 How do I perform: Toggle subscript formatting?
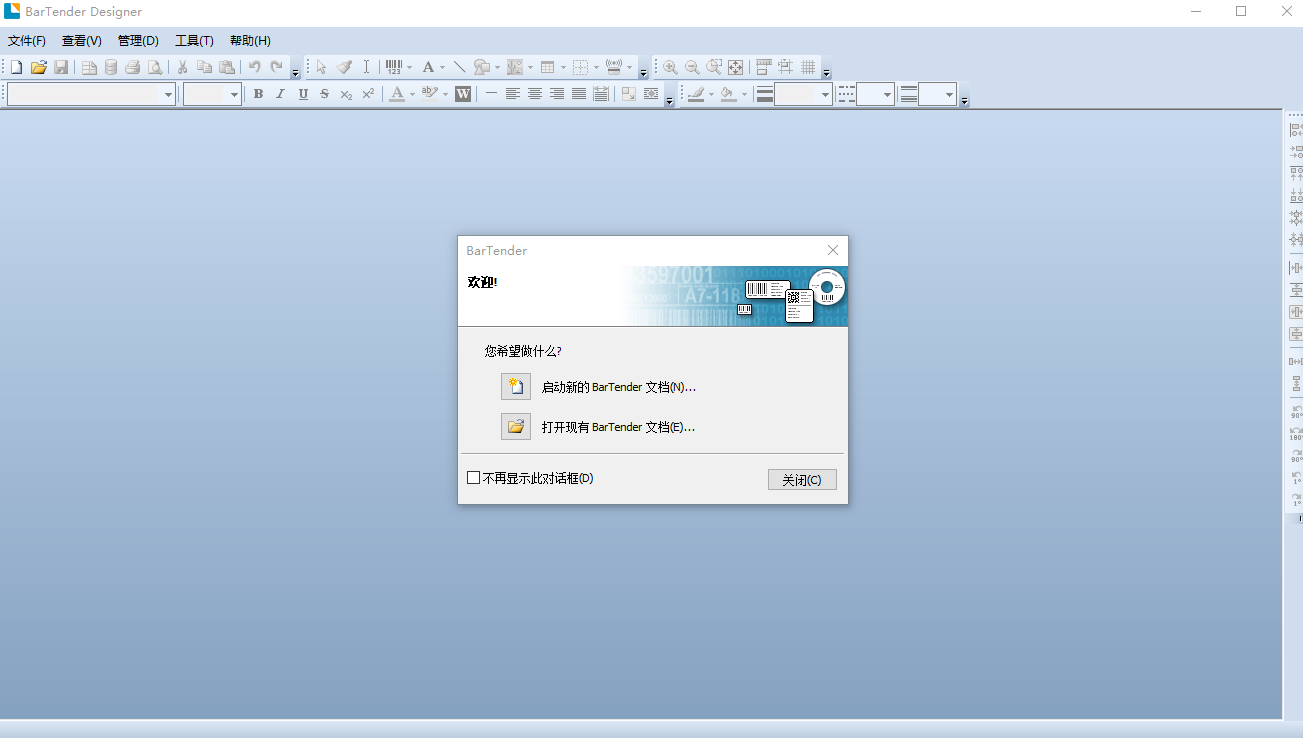pyautogui.click(x=346, y=94)
